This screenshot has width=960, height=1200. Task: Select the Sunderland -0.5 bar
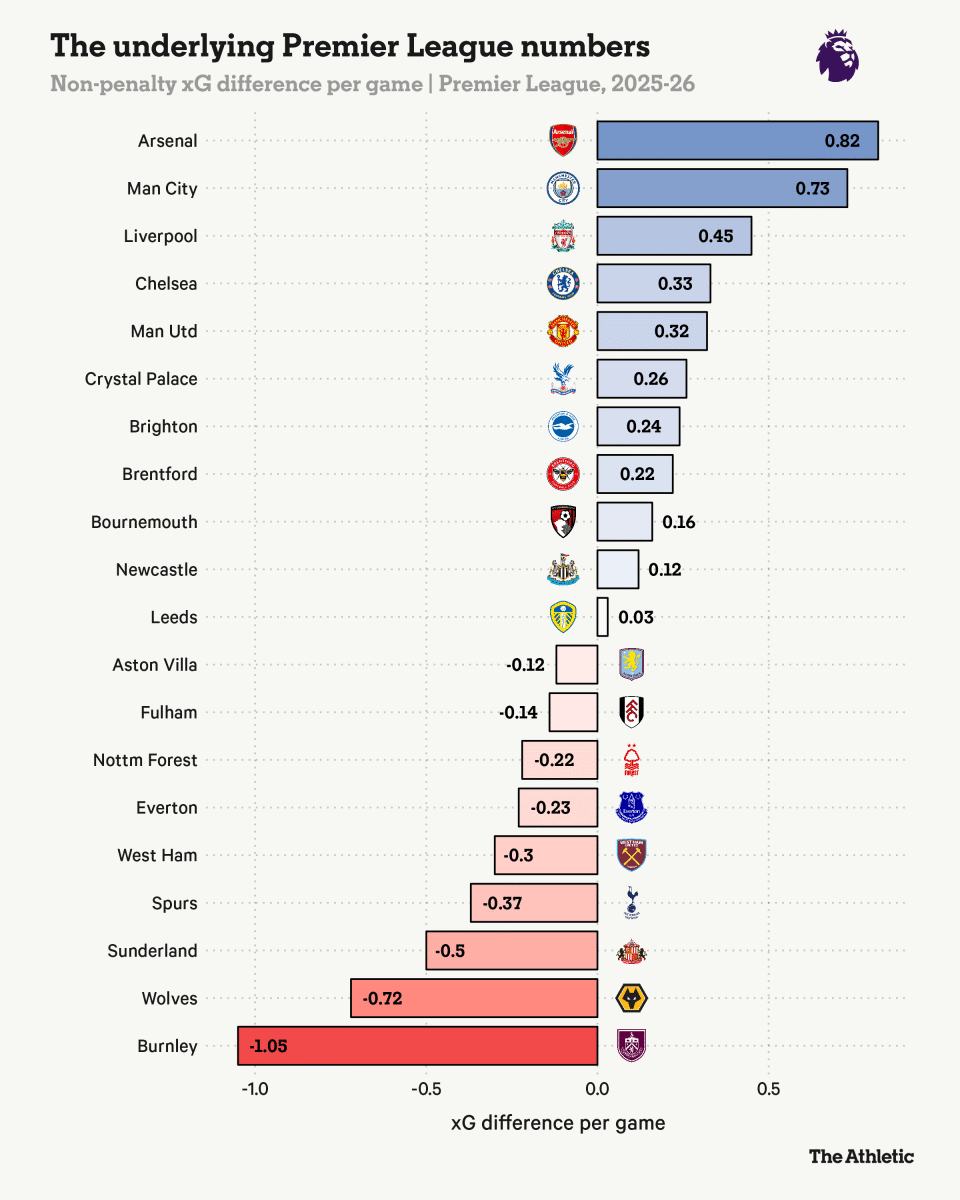(x=512, y=951)
